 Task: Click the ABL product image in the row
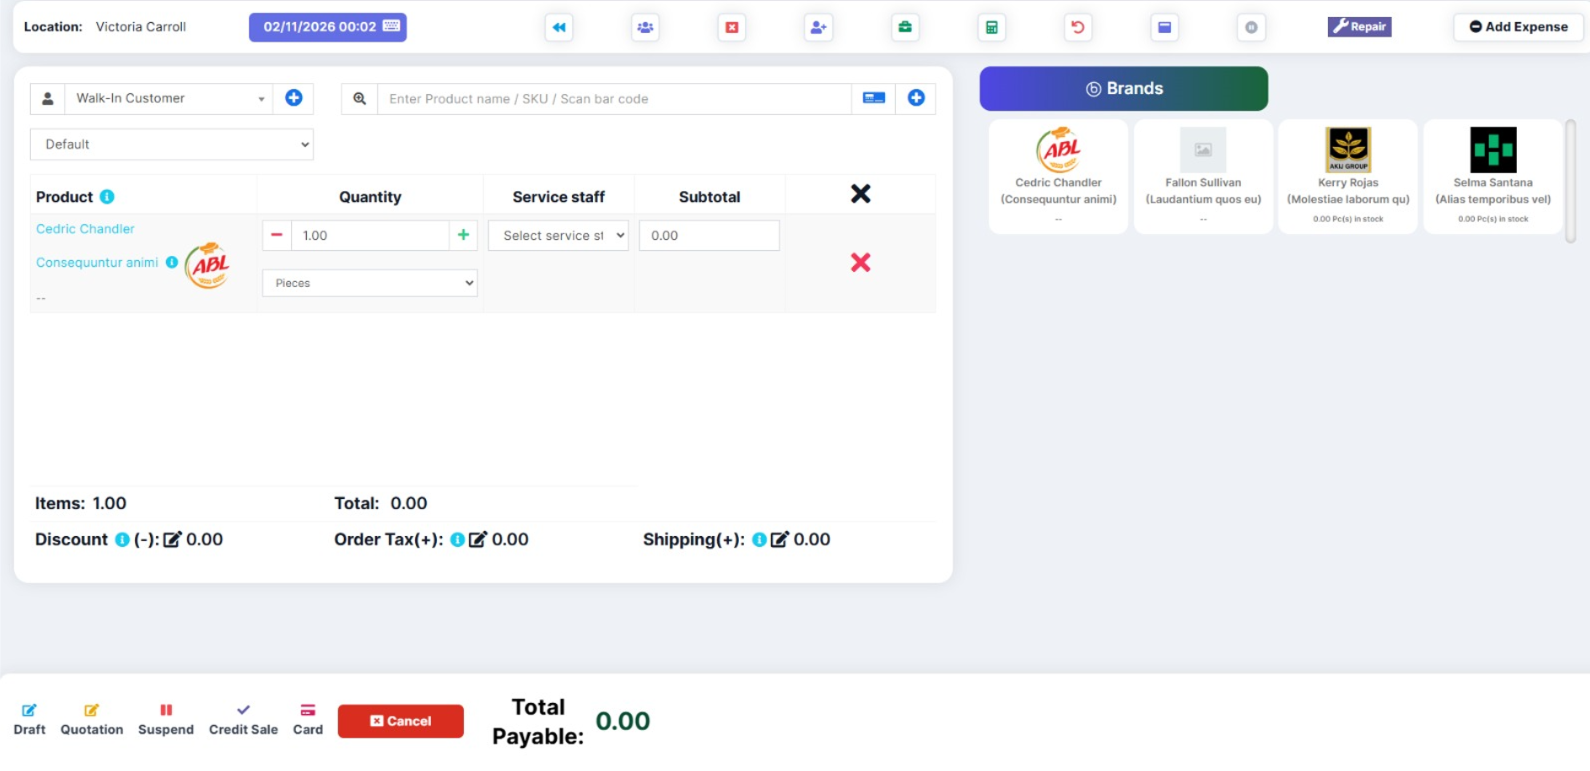click(x=208, y=265)
